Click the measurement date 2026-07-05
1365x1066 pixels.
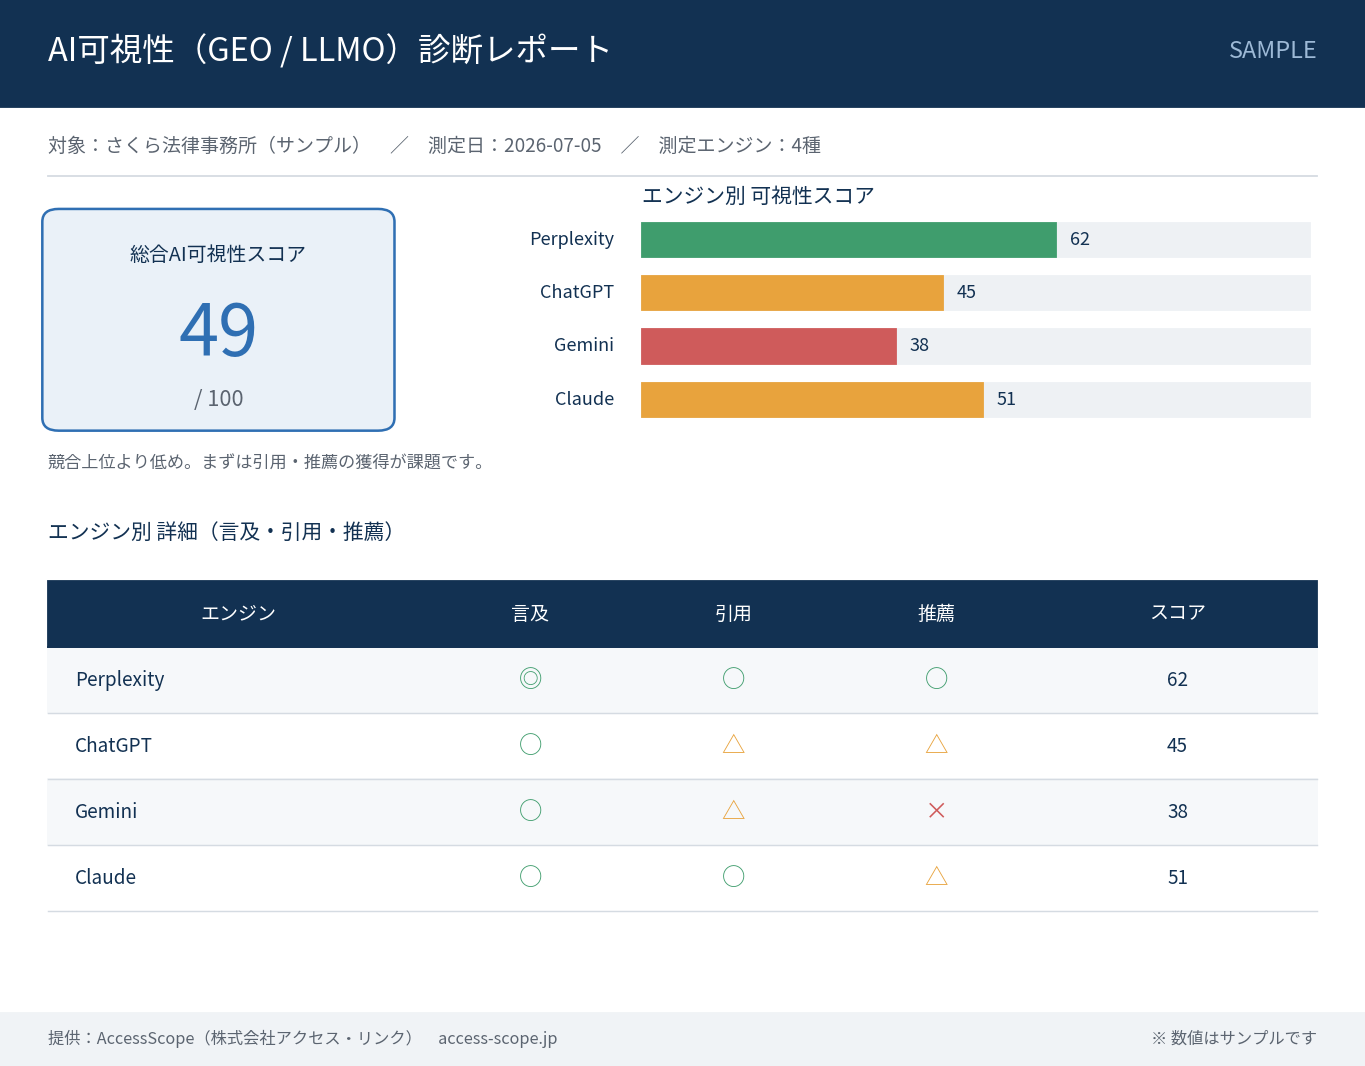553,145
